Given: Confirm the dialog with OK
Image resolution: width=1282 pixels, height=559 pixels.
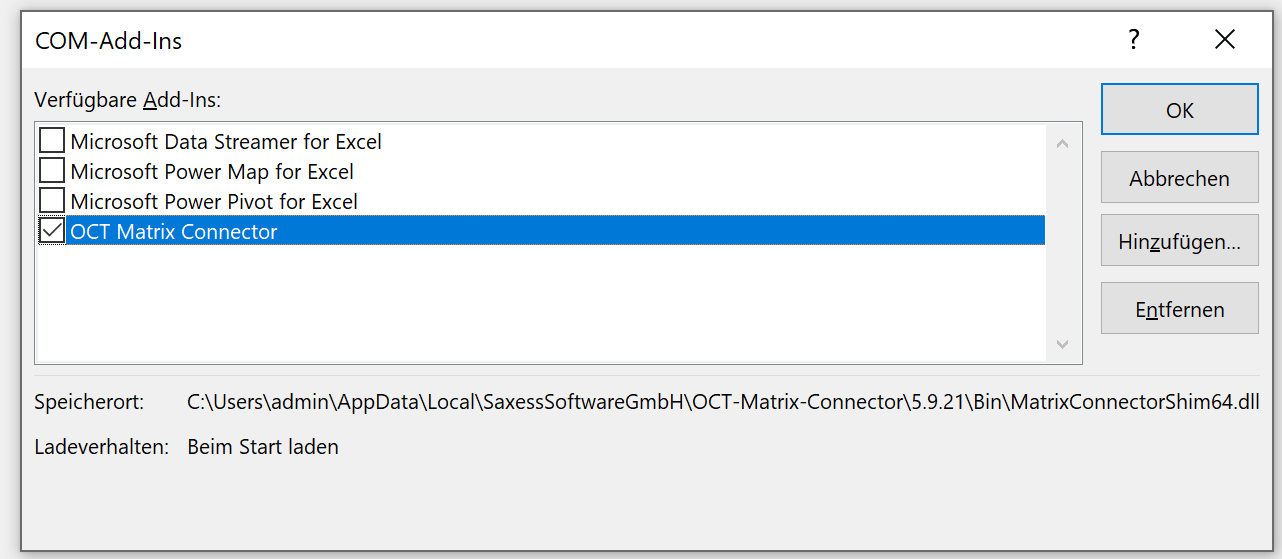Looking at the screenshot, I should (x=1179, y=109).
